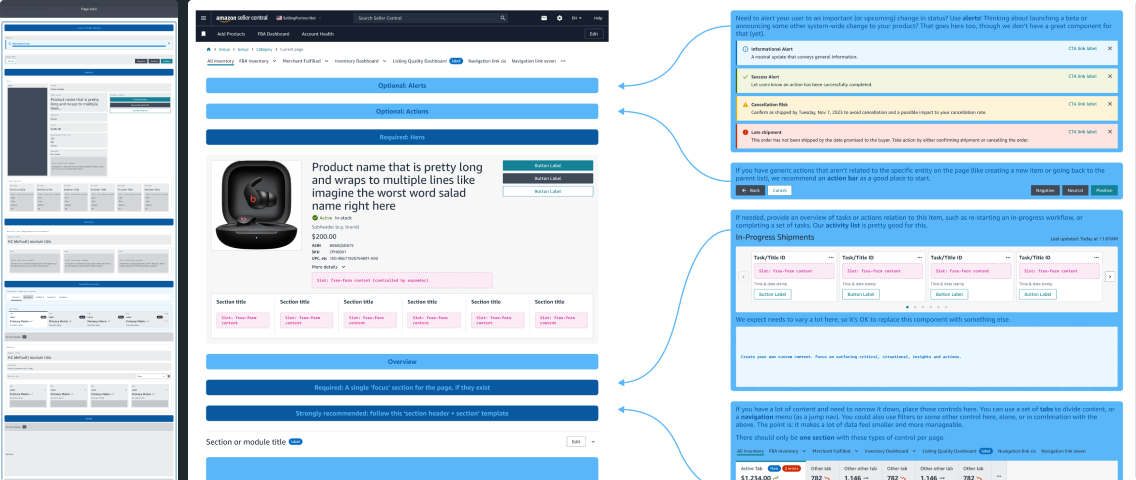Select the All Inventory navigation tab

coord(220,61)
